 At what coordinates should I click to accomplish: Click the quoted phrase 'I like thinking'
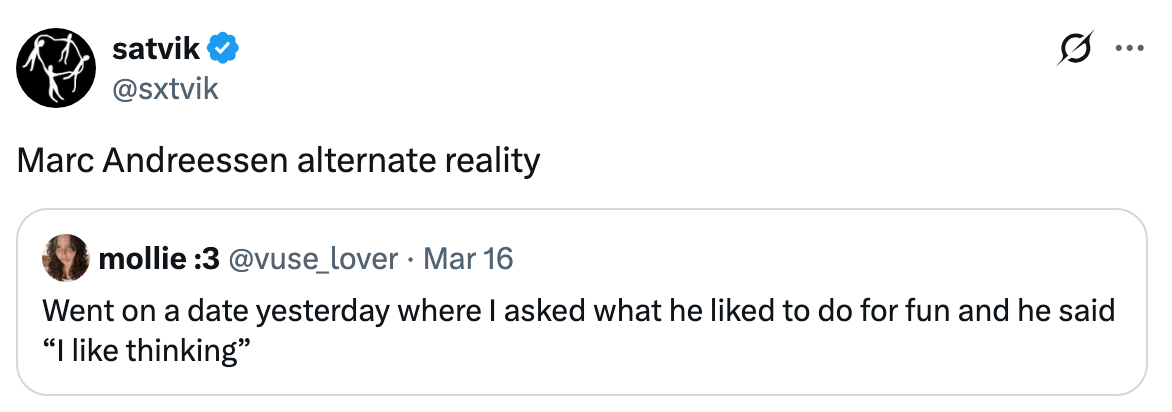tap(145, 350)
